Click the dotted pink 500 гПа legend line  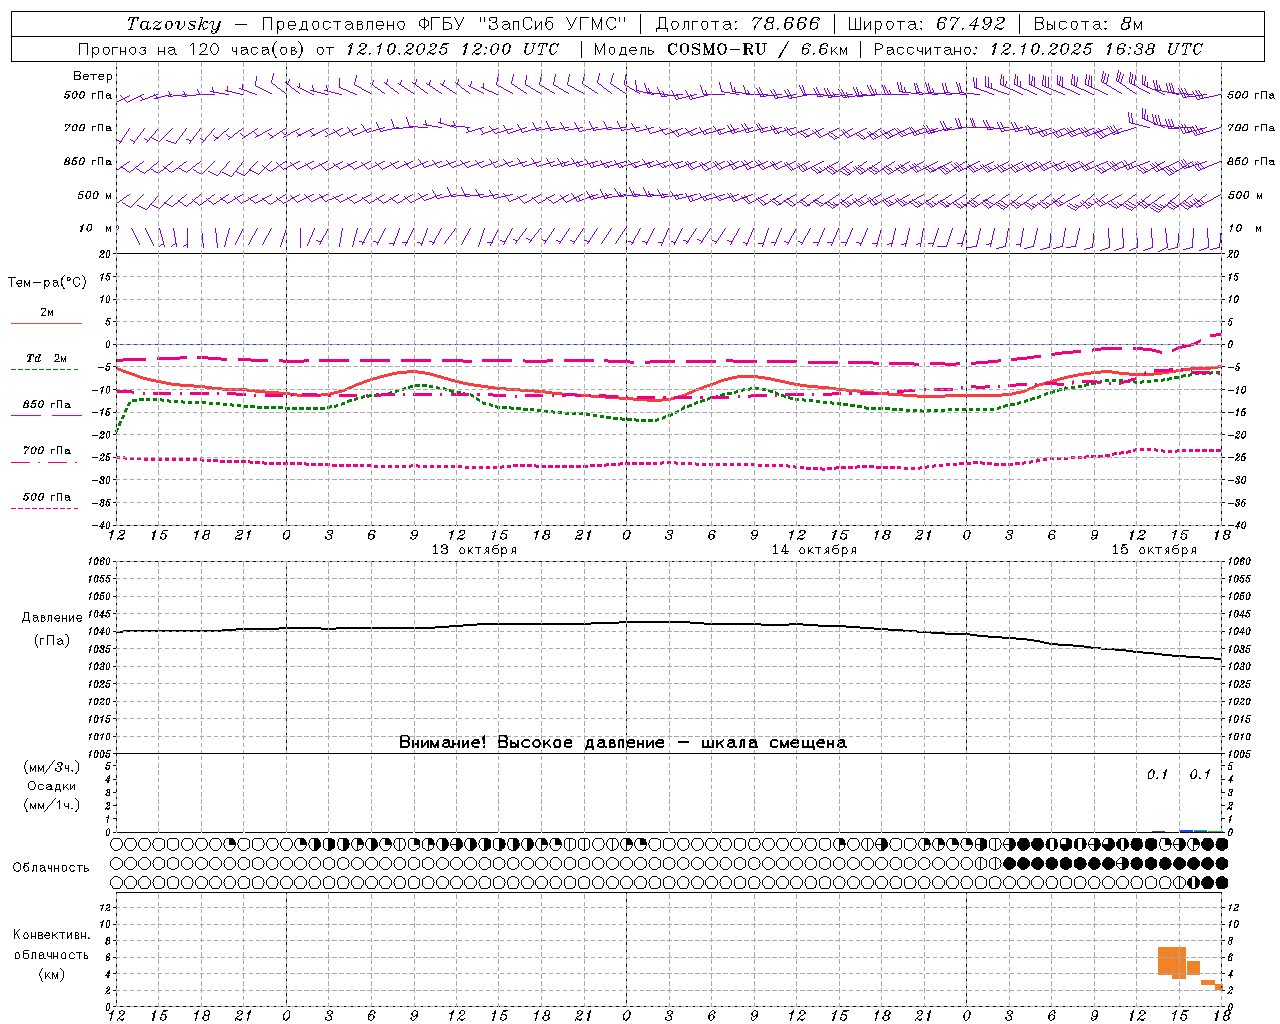click(x=44, y=508)
